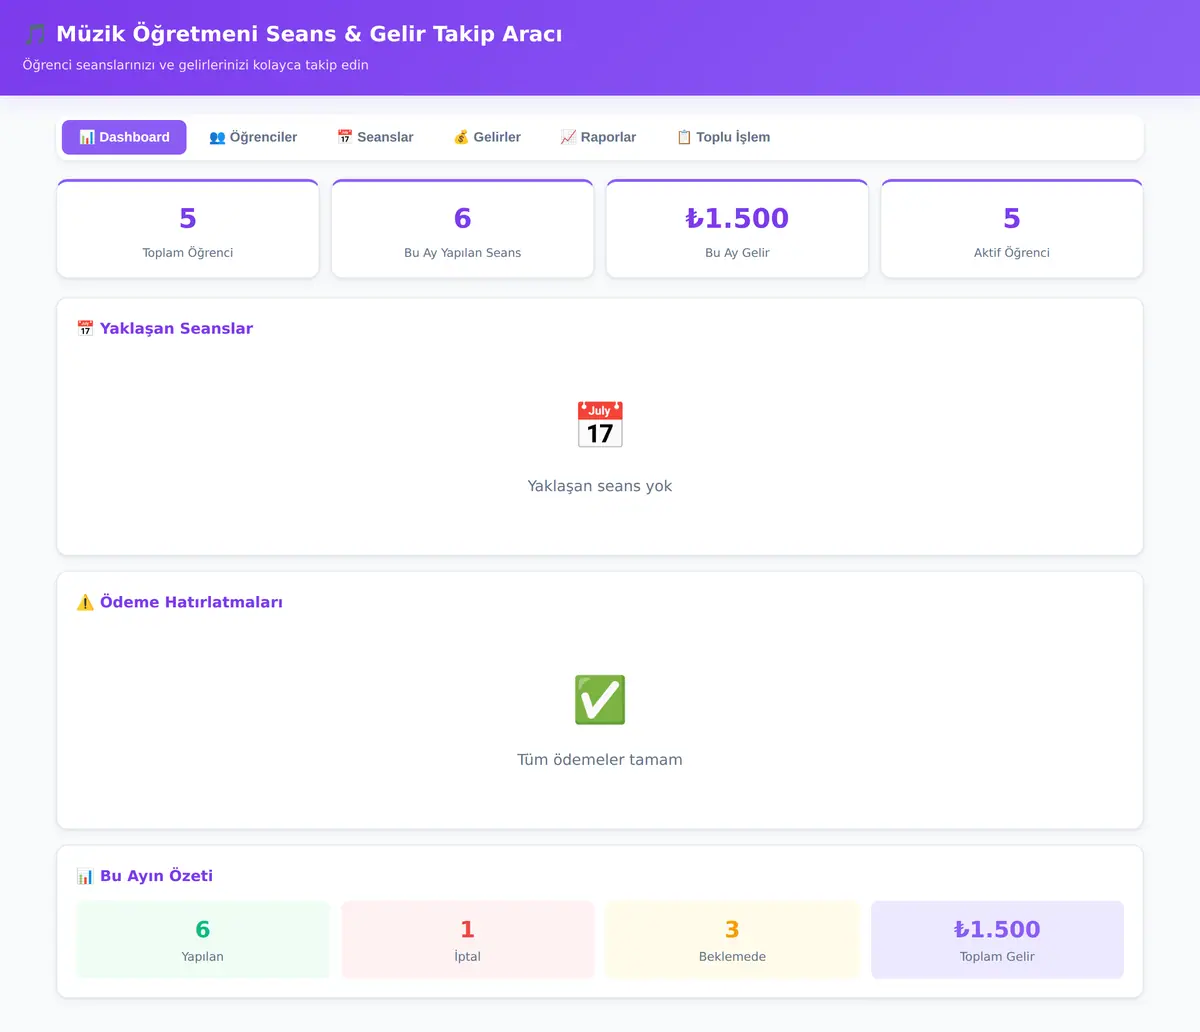
Task: Click the green checkmark icon
Action: [600, 699]
